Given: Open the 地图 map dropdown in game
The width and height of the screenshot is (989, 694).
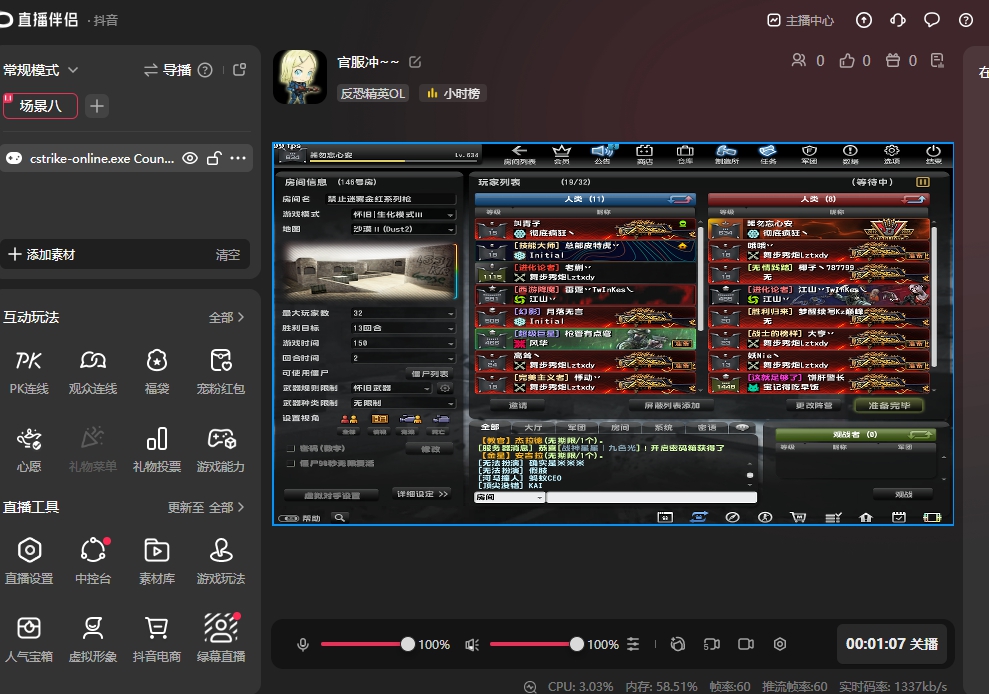Looking at the screenshot, I should coord(402,230).
